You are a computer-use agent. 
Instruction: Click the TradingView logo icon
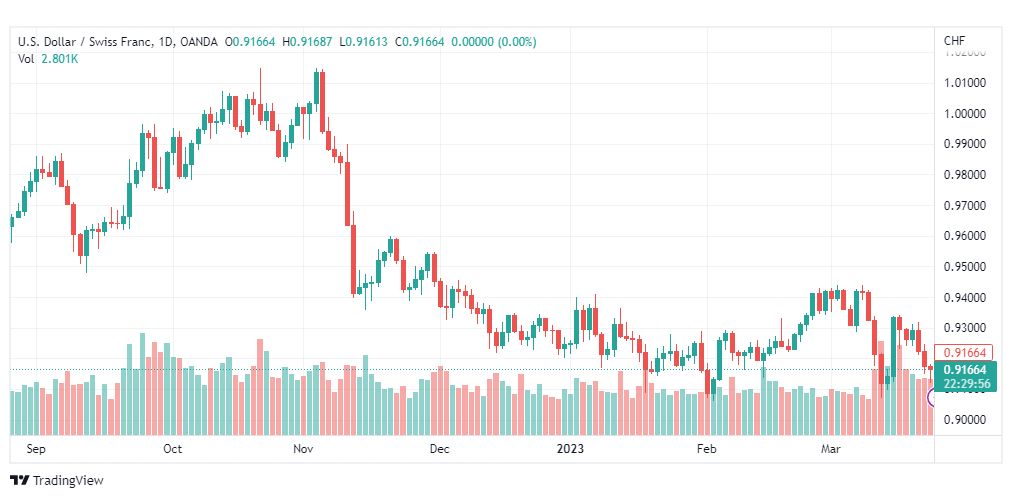coord(20,481)
